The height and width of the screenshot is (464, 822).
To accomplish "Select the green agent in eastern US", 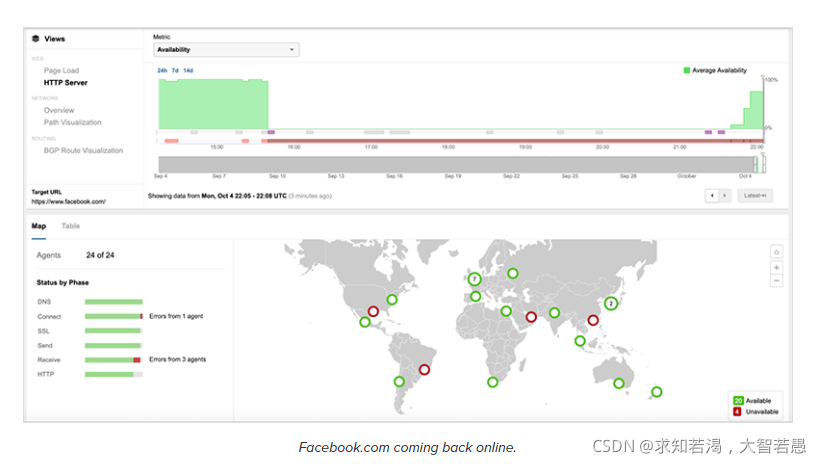I will [x=392, y=300].
